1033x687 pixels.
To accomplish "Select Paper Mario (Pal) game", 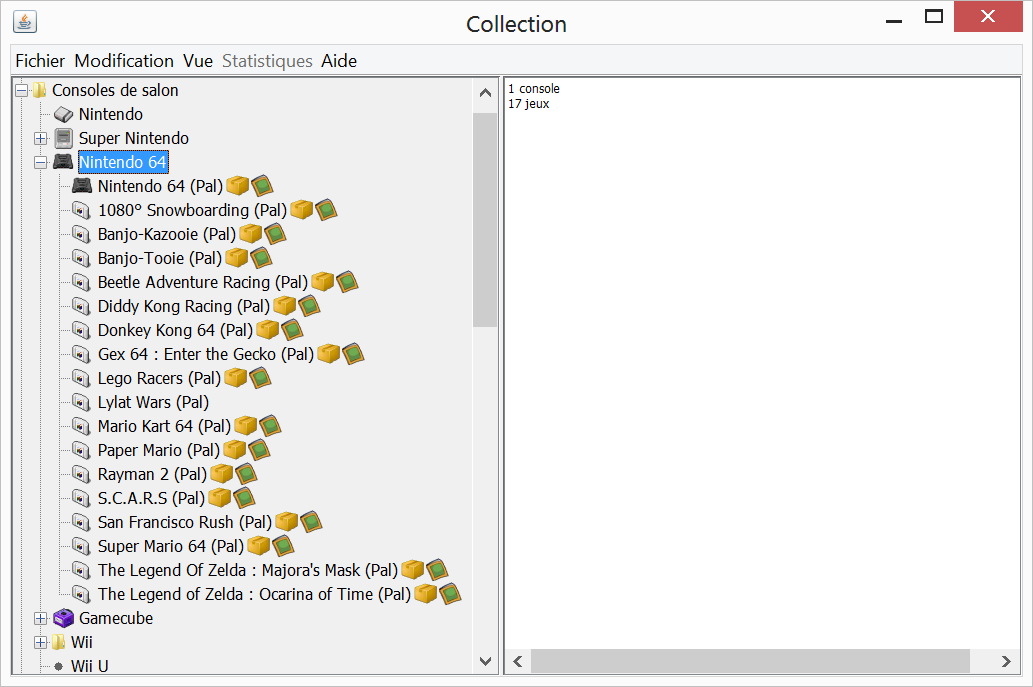I will point(159,450).
